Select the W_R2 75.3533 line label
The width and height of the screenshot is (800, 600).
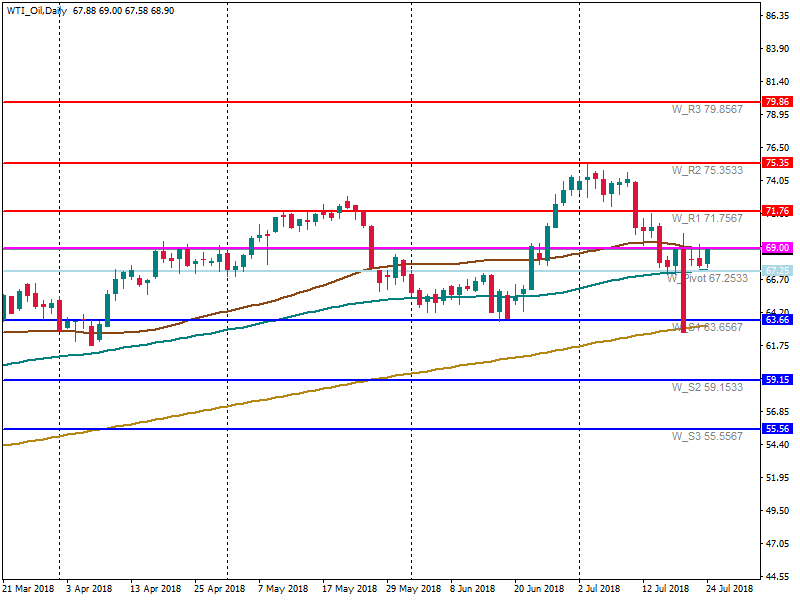tap(706, 171)
